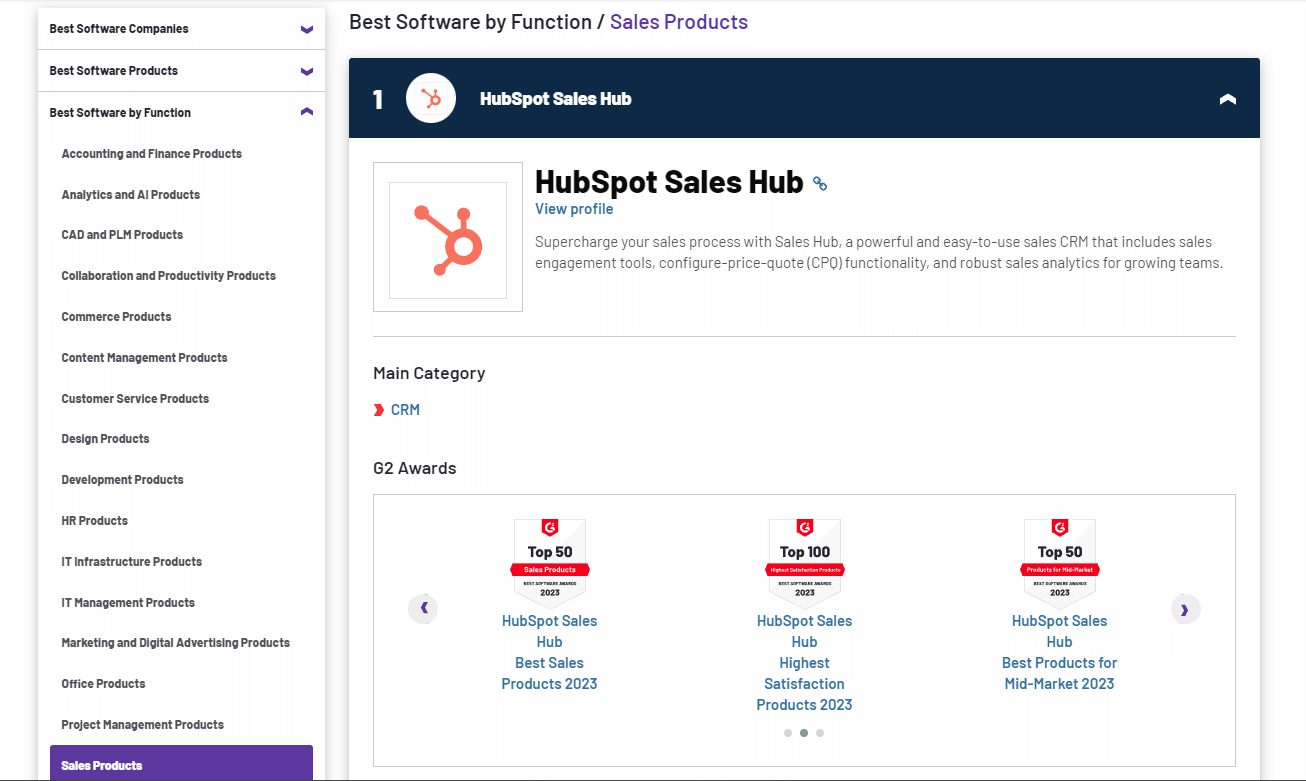The image size is (1306, 781).
Task: Open HR Products category
Action: click(x=95, y=521)
